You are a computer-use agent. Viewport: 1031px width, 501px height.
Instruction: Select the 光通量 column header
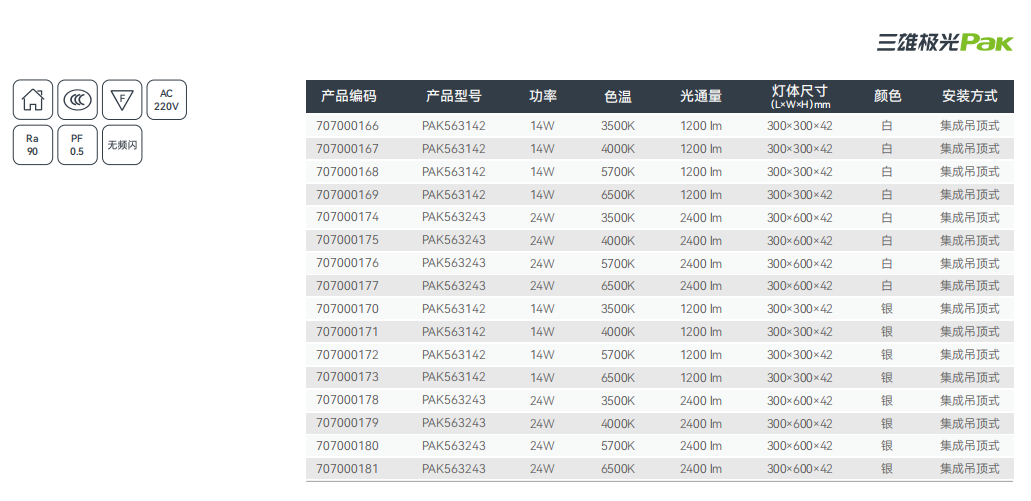point(700,97)
